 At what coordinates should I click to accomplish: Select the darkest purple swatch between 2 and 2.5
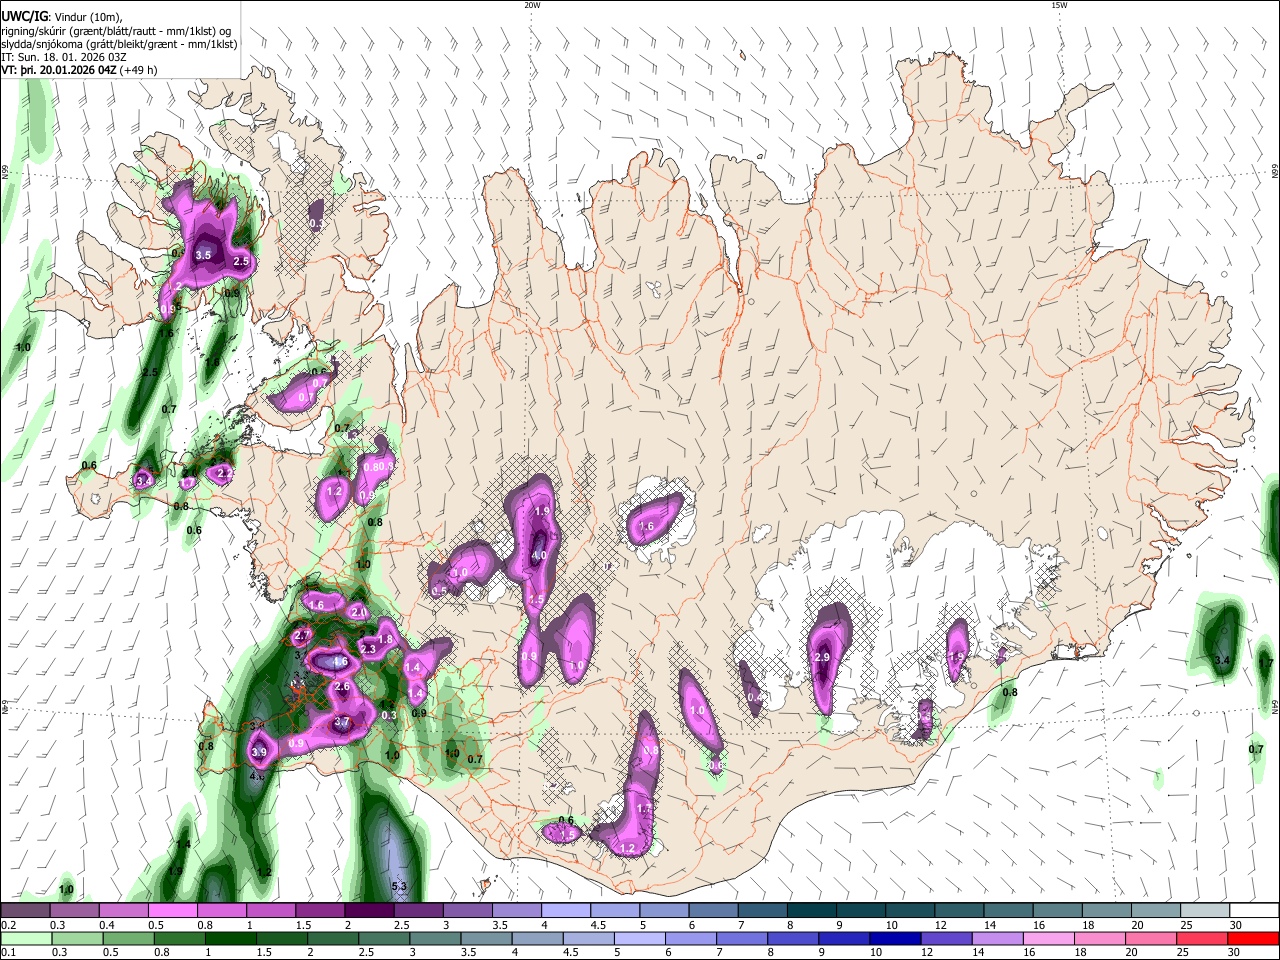(x=369, y=910)
